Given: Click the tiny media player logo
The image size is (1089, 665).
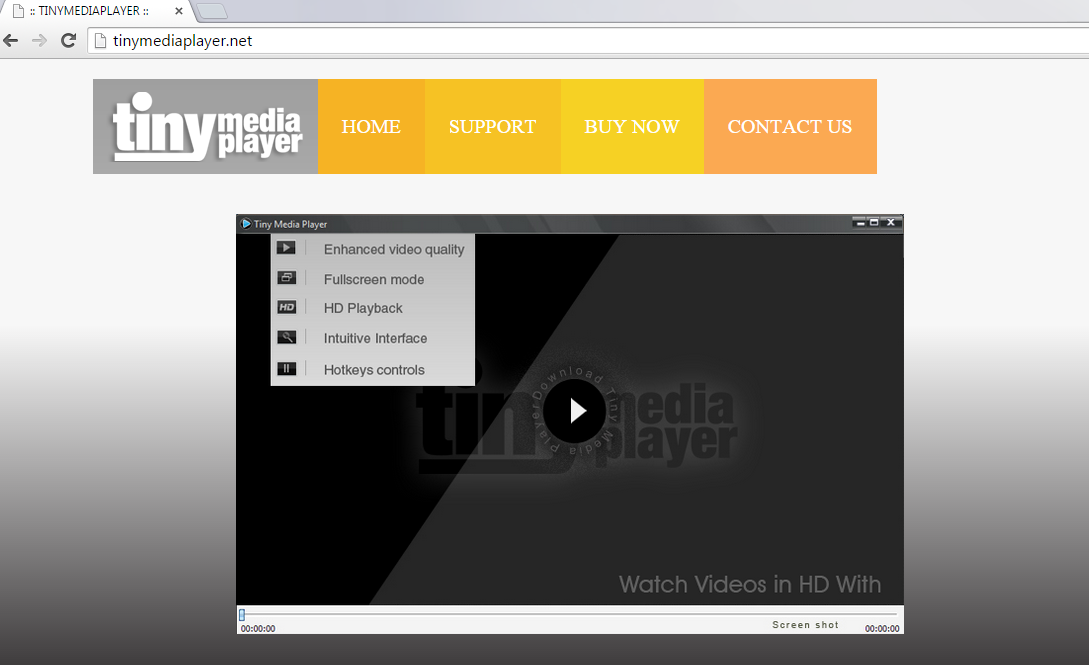Looking at the screenshot, I should point(206,126).
